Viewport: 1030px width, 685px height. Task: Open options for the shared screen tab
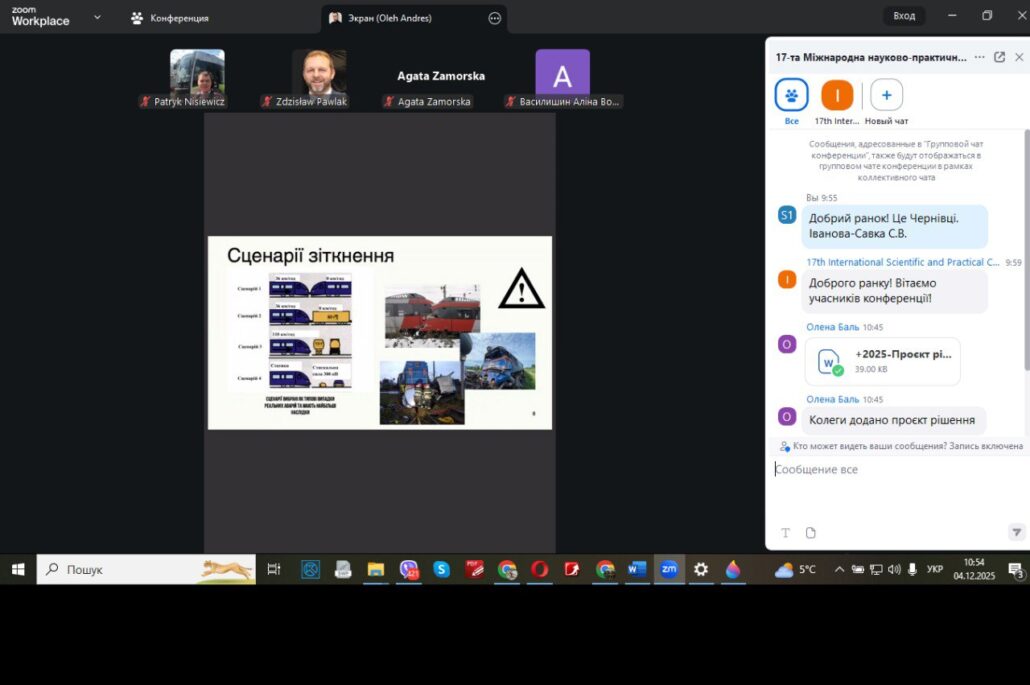(x=494, y=18)
